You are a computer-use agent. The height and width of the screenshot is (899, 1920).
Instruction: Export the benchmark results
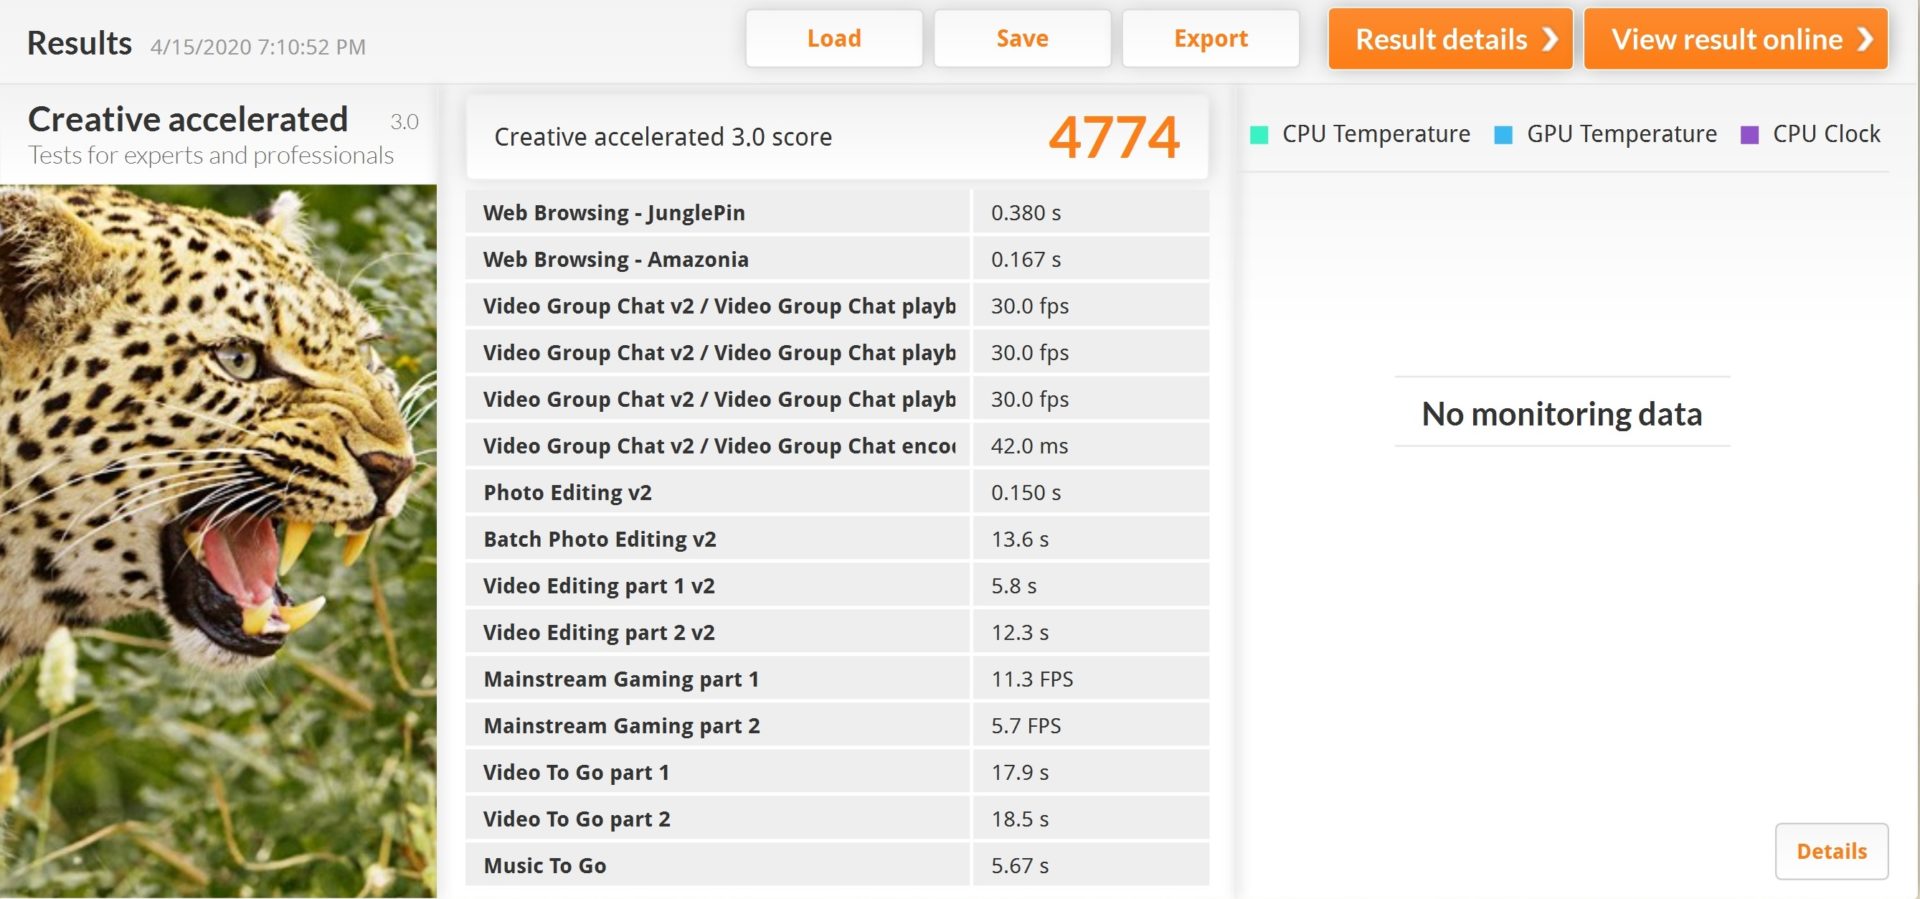pyautogui.click(x=1210, y=39)
